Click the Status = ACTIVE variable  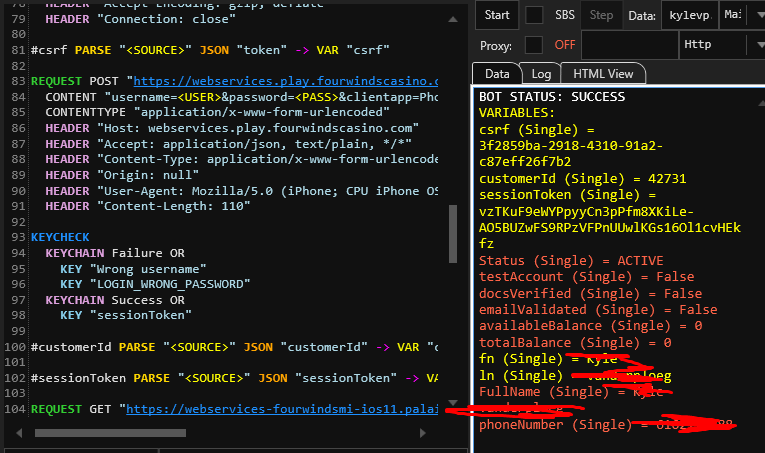[x=571, y=260]
